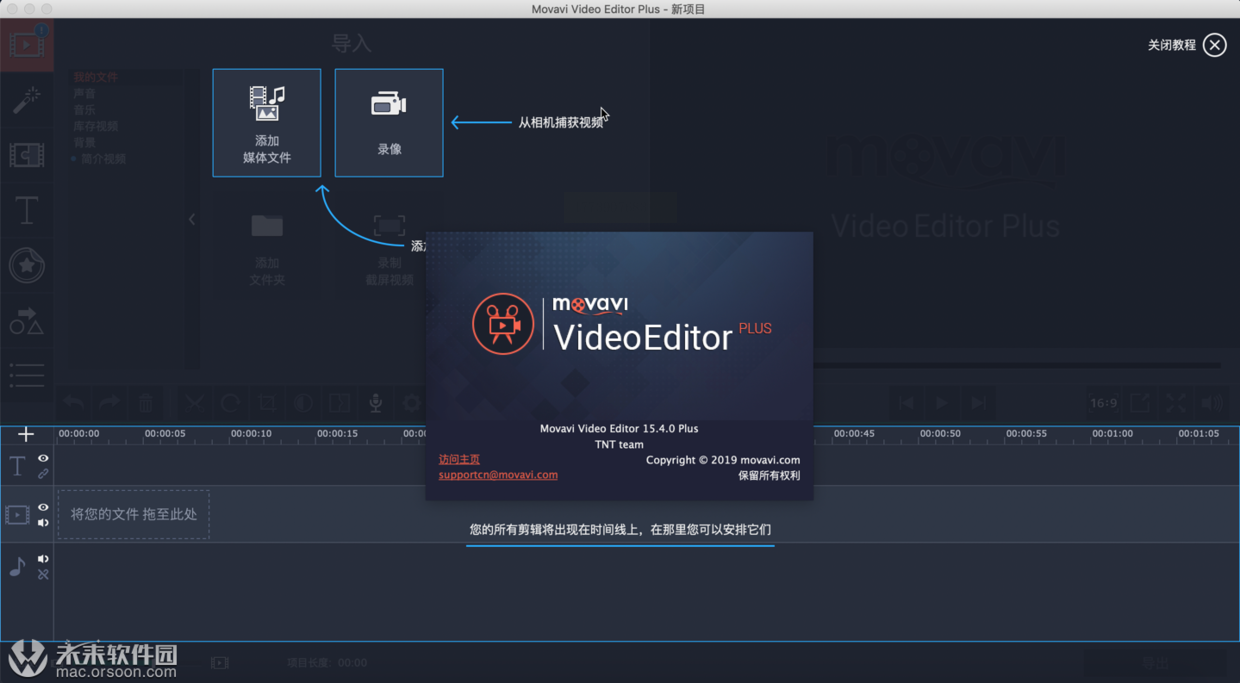Open the Stickers star icon panel
The width and height of the screenshot is (1240, 683).
tap(26, 265)
